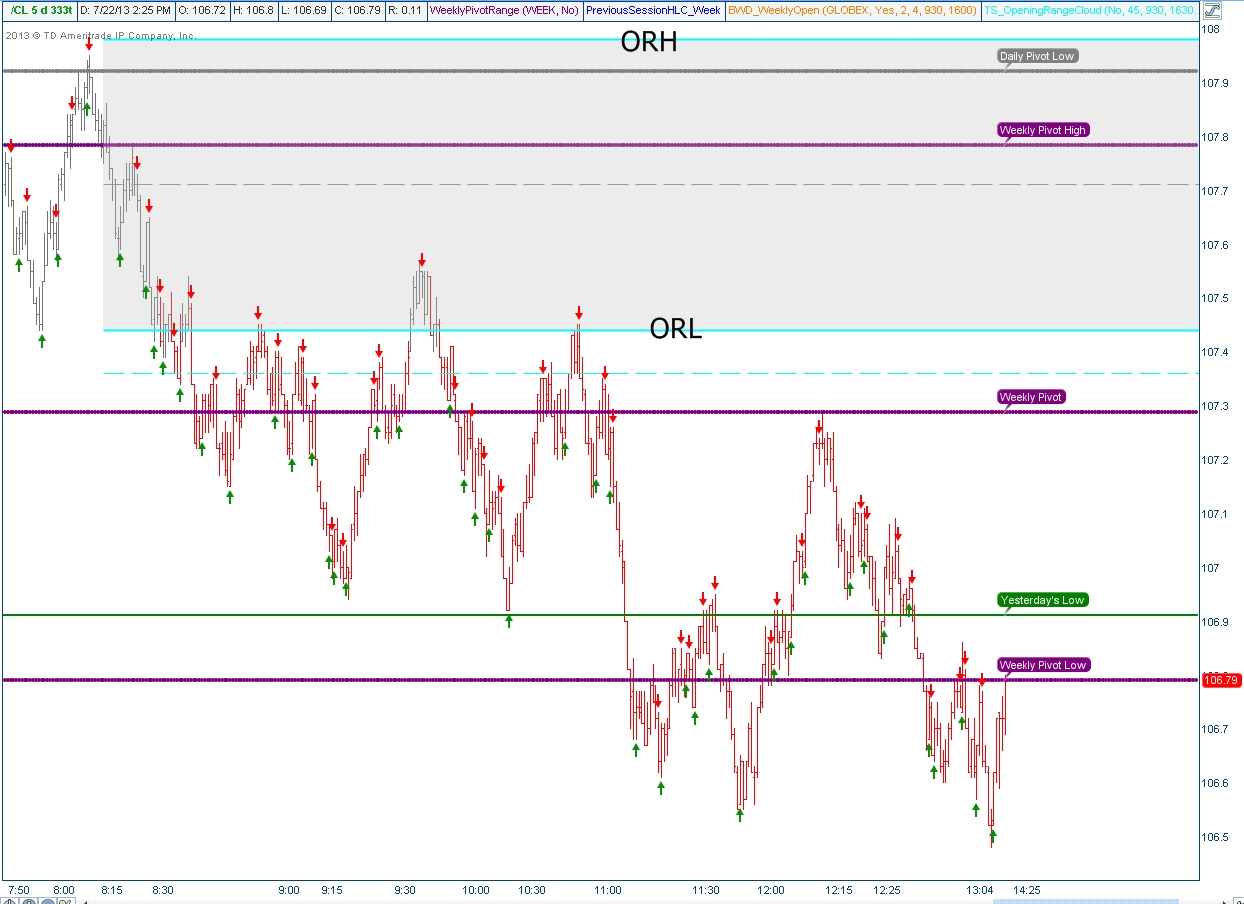The height and width of the screenshot is (904, 1244).
Task: Click the 10:00 time axis label
Action: [476, 890]
